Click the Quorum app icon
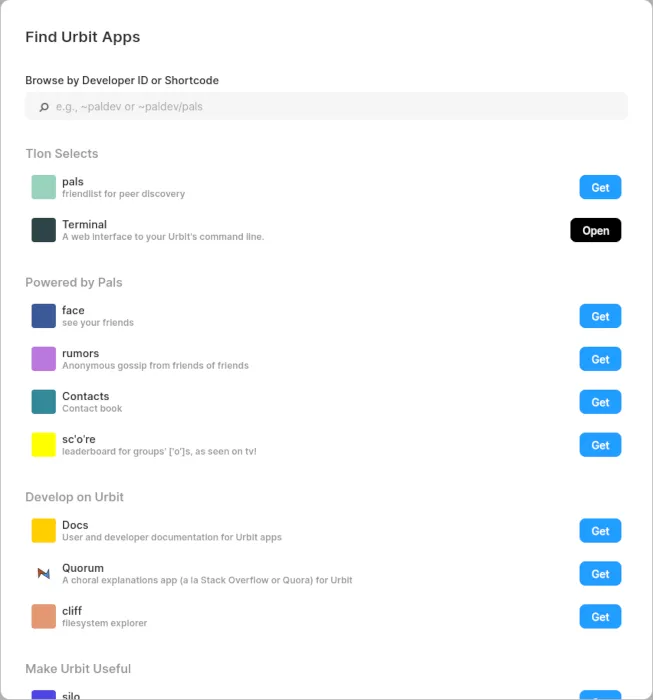This screenshot has width=653, height=700. pyautogui.click(x=43, y=574)
